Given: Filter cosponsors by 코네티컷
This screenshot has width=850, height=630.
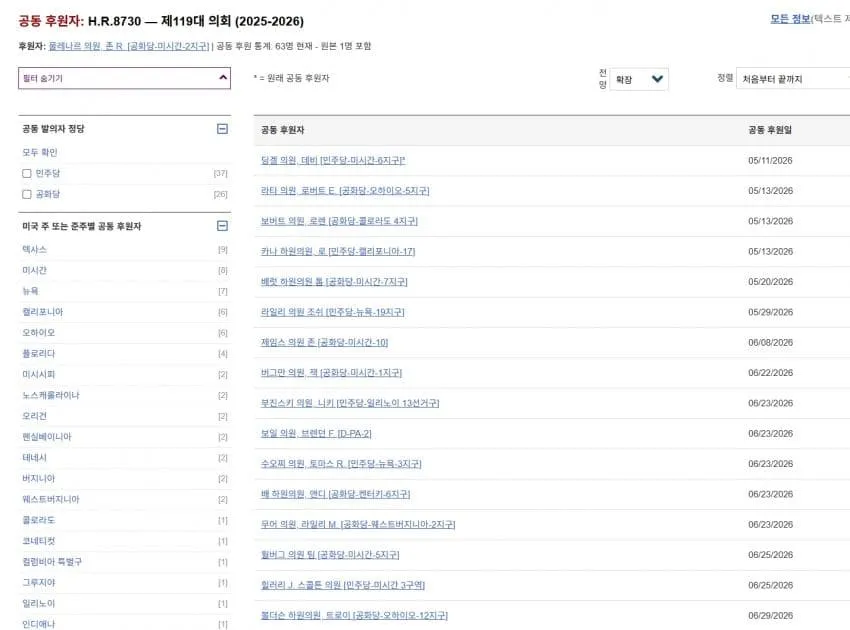Looking at the screenshot, I should point(38,541).
